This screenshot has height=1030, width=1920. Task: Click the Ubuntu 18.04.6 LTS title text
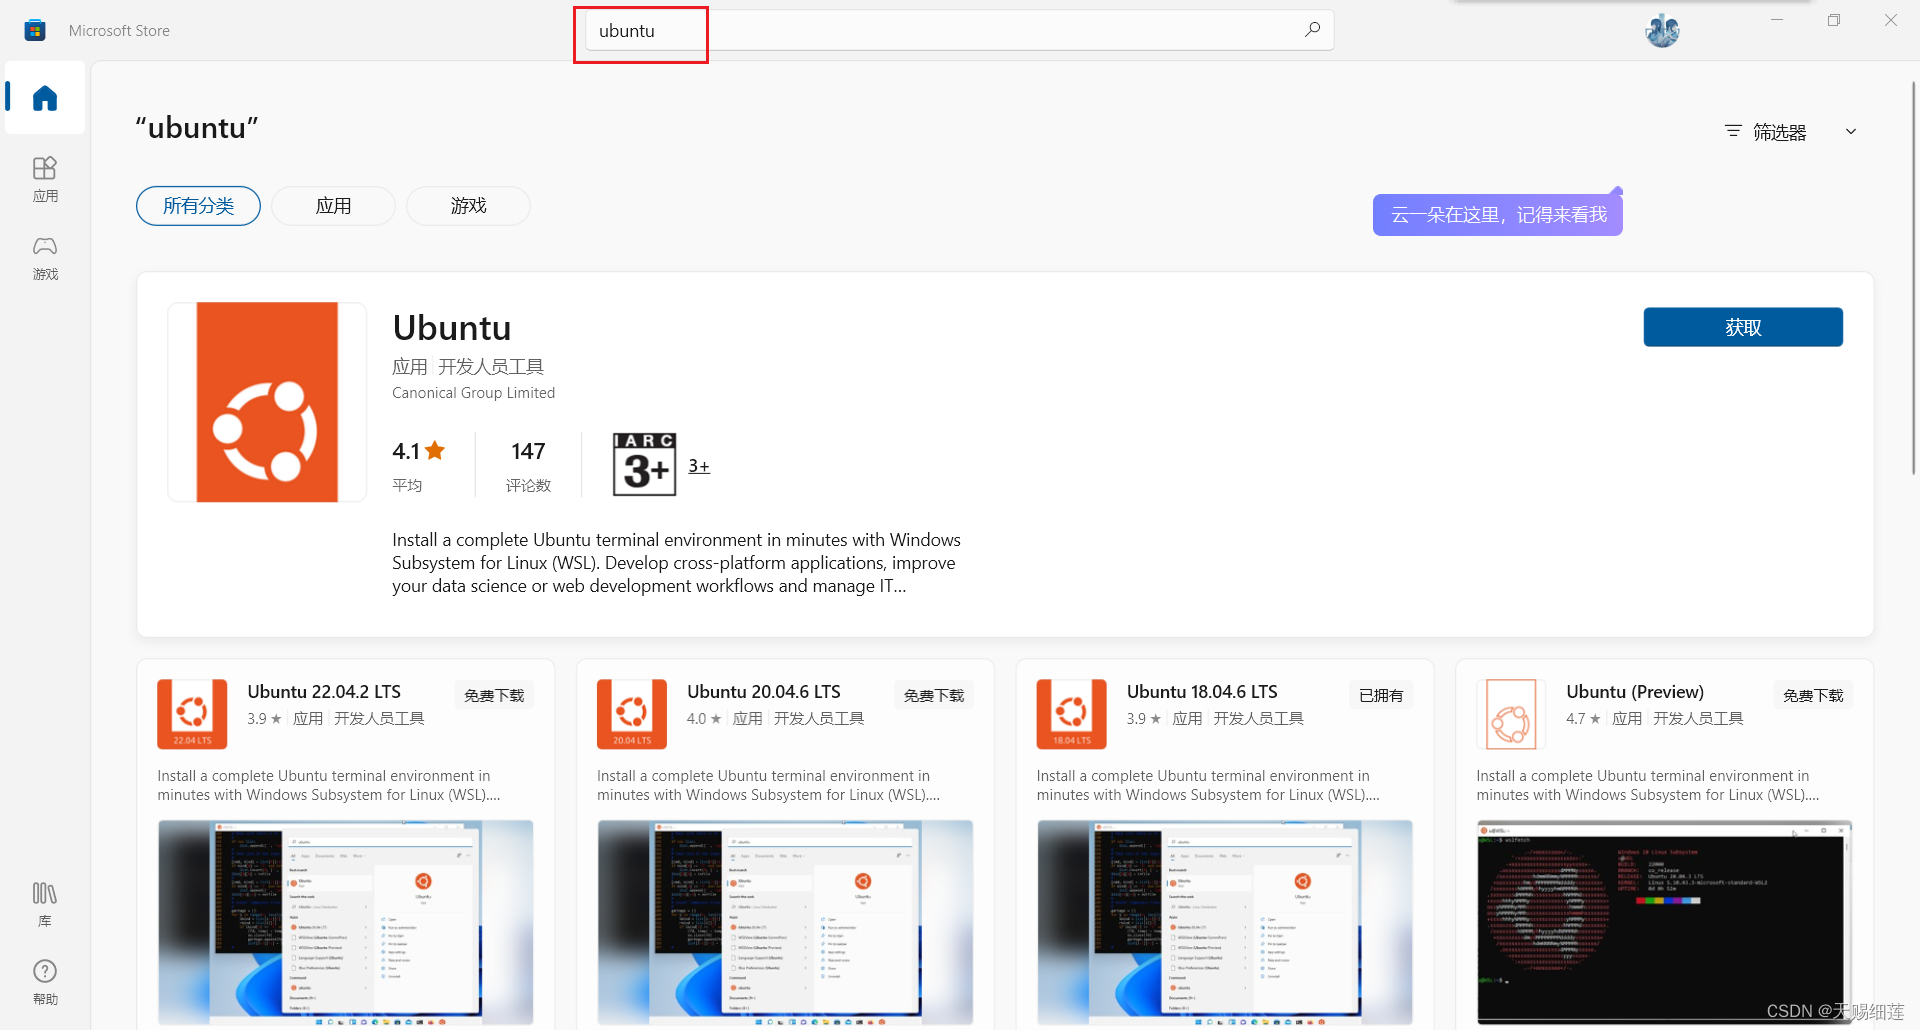click(x=1202, y=692)
